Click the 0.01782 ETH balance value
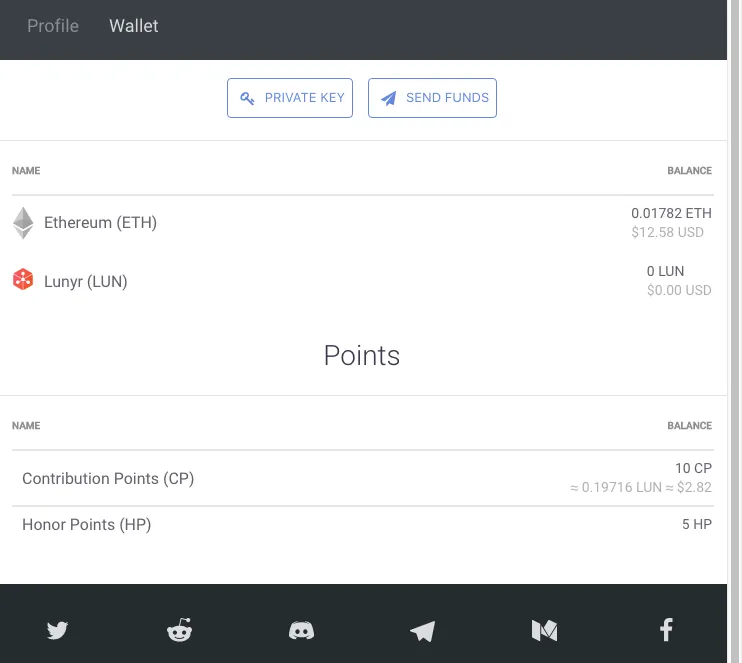This screenshot has width=742, height=663. 671,213
